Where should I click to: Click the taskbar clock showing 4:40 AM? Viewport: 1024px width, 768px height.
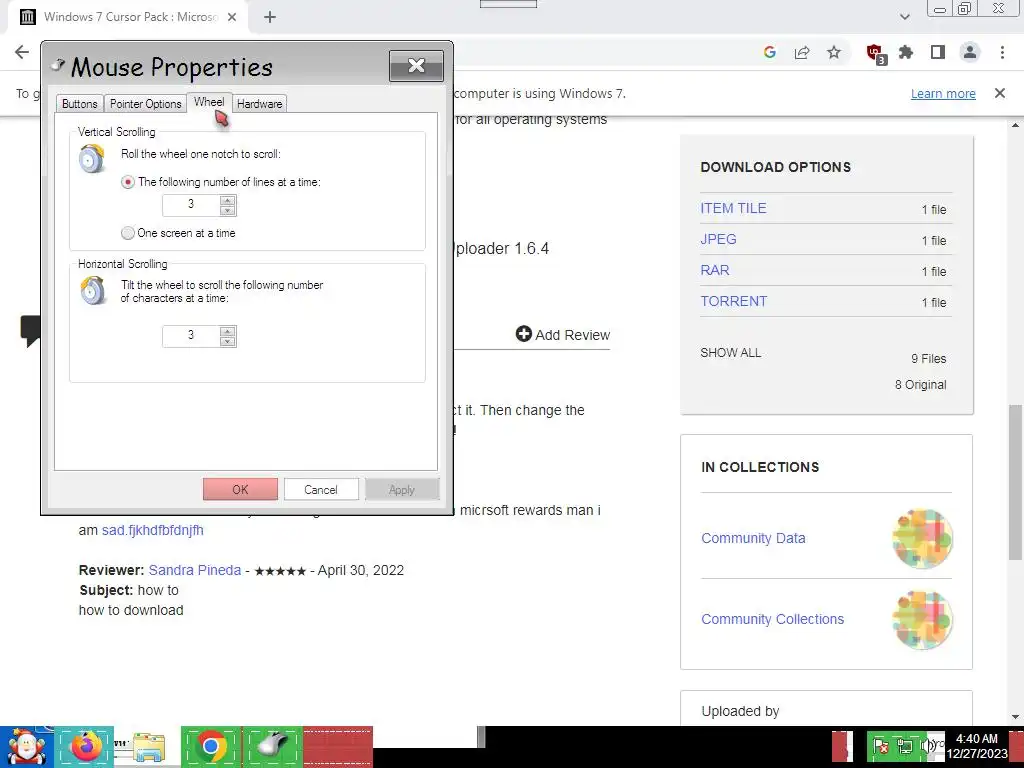click(x=977, y=746)
